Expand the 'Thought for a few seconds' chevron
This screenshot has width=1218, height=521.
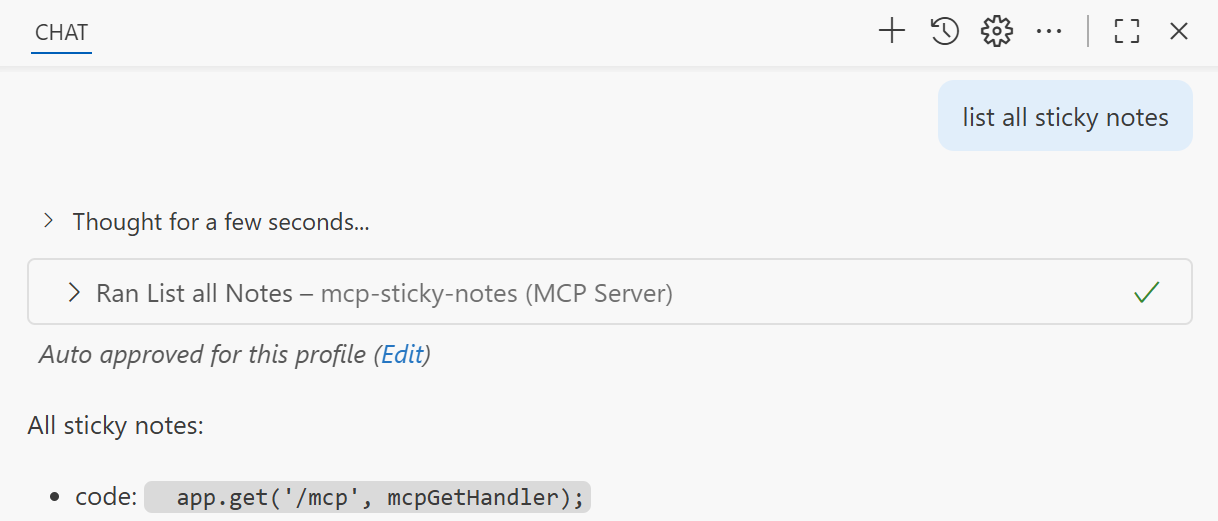[48, 221]
